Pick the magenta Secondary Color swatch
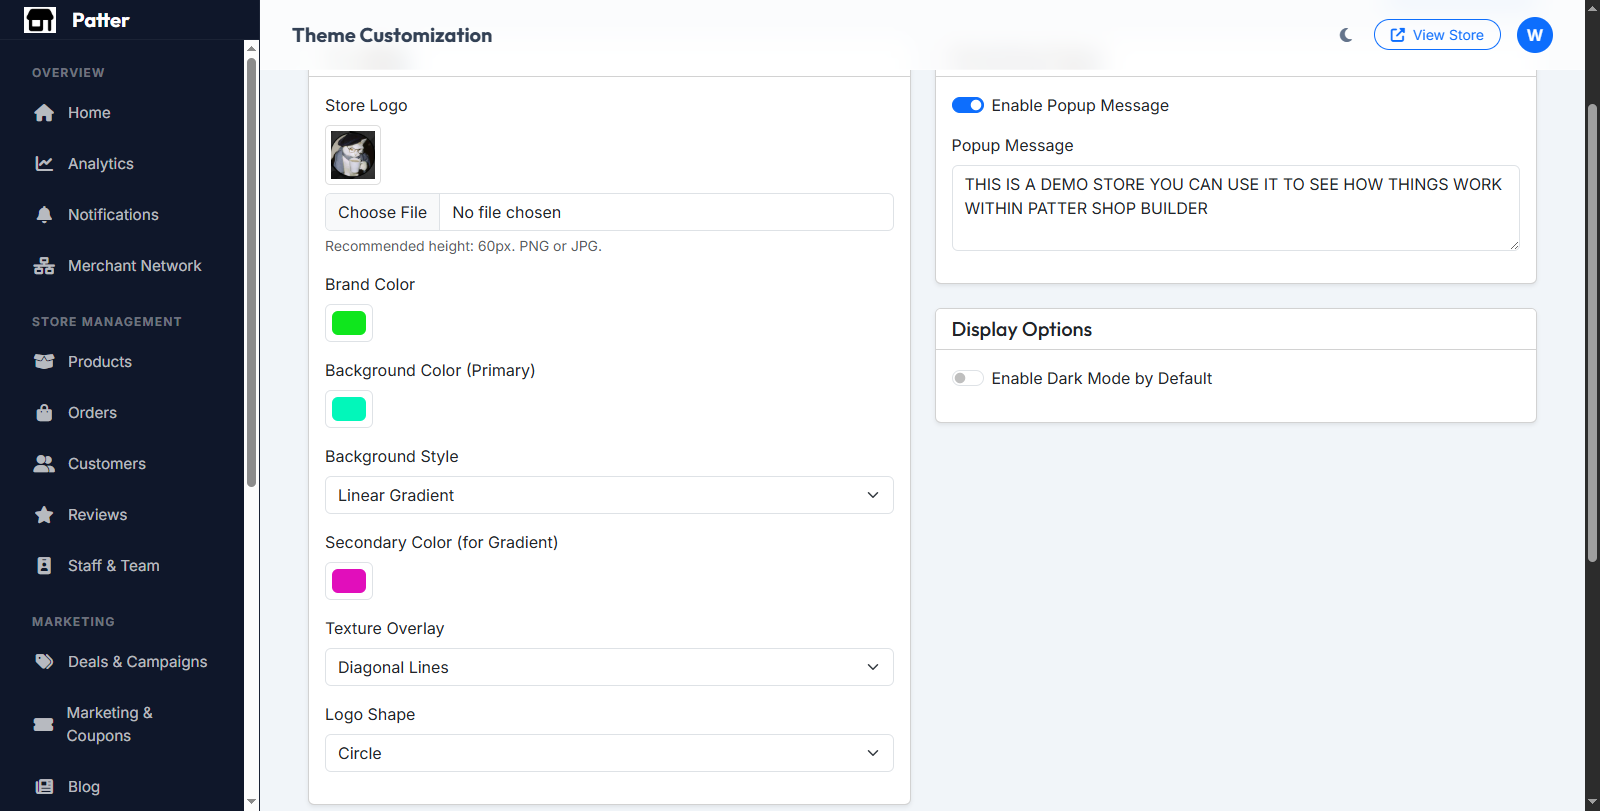Screen dimensions: 1600x811 (349, 581)
